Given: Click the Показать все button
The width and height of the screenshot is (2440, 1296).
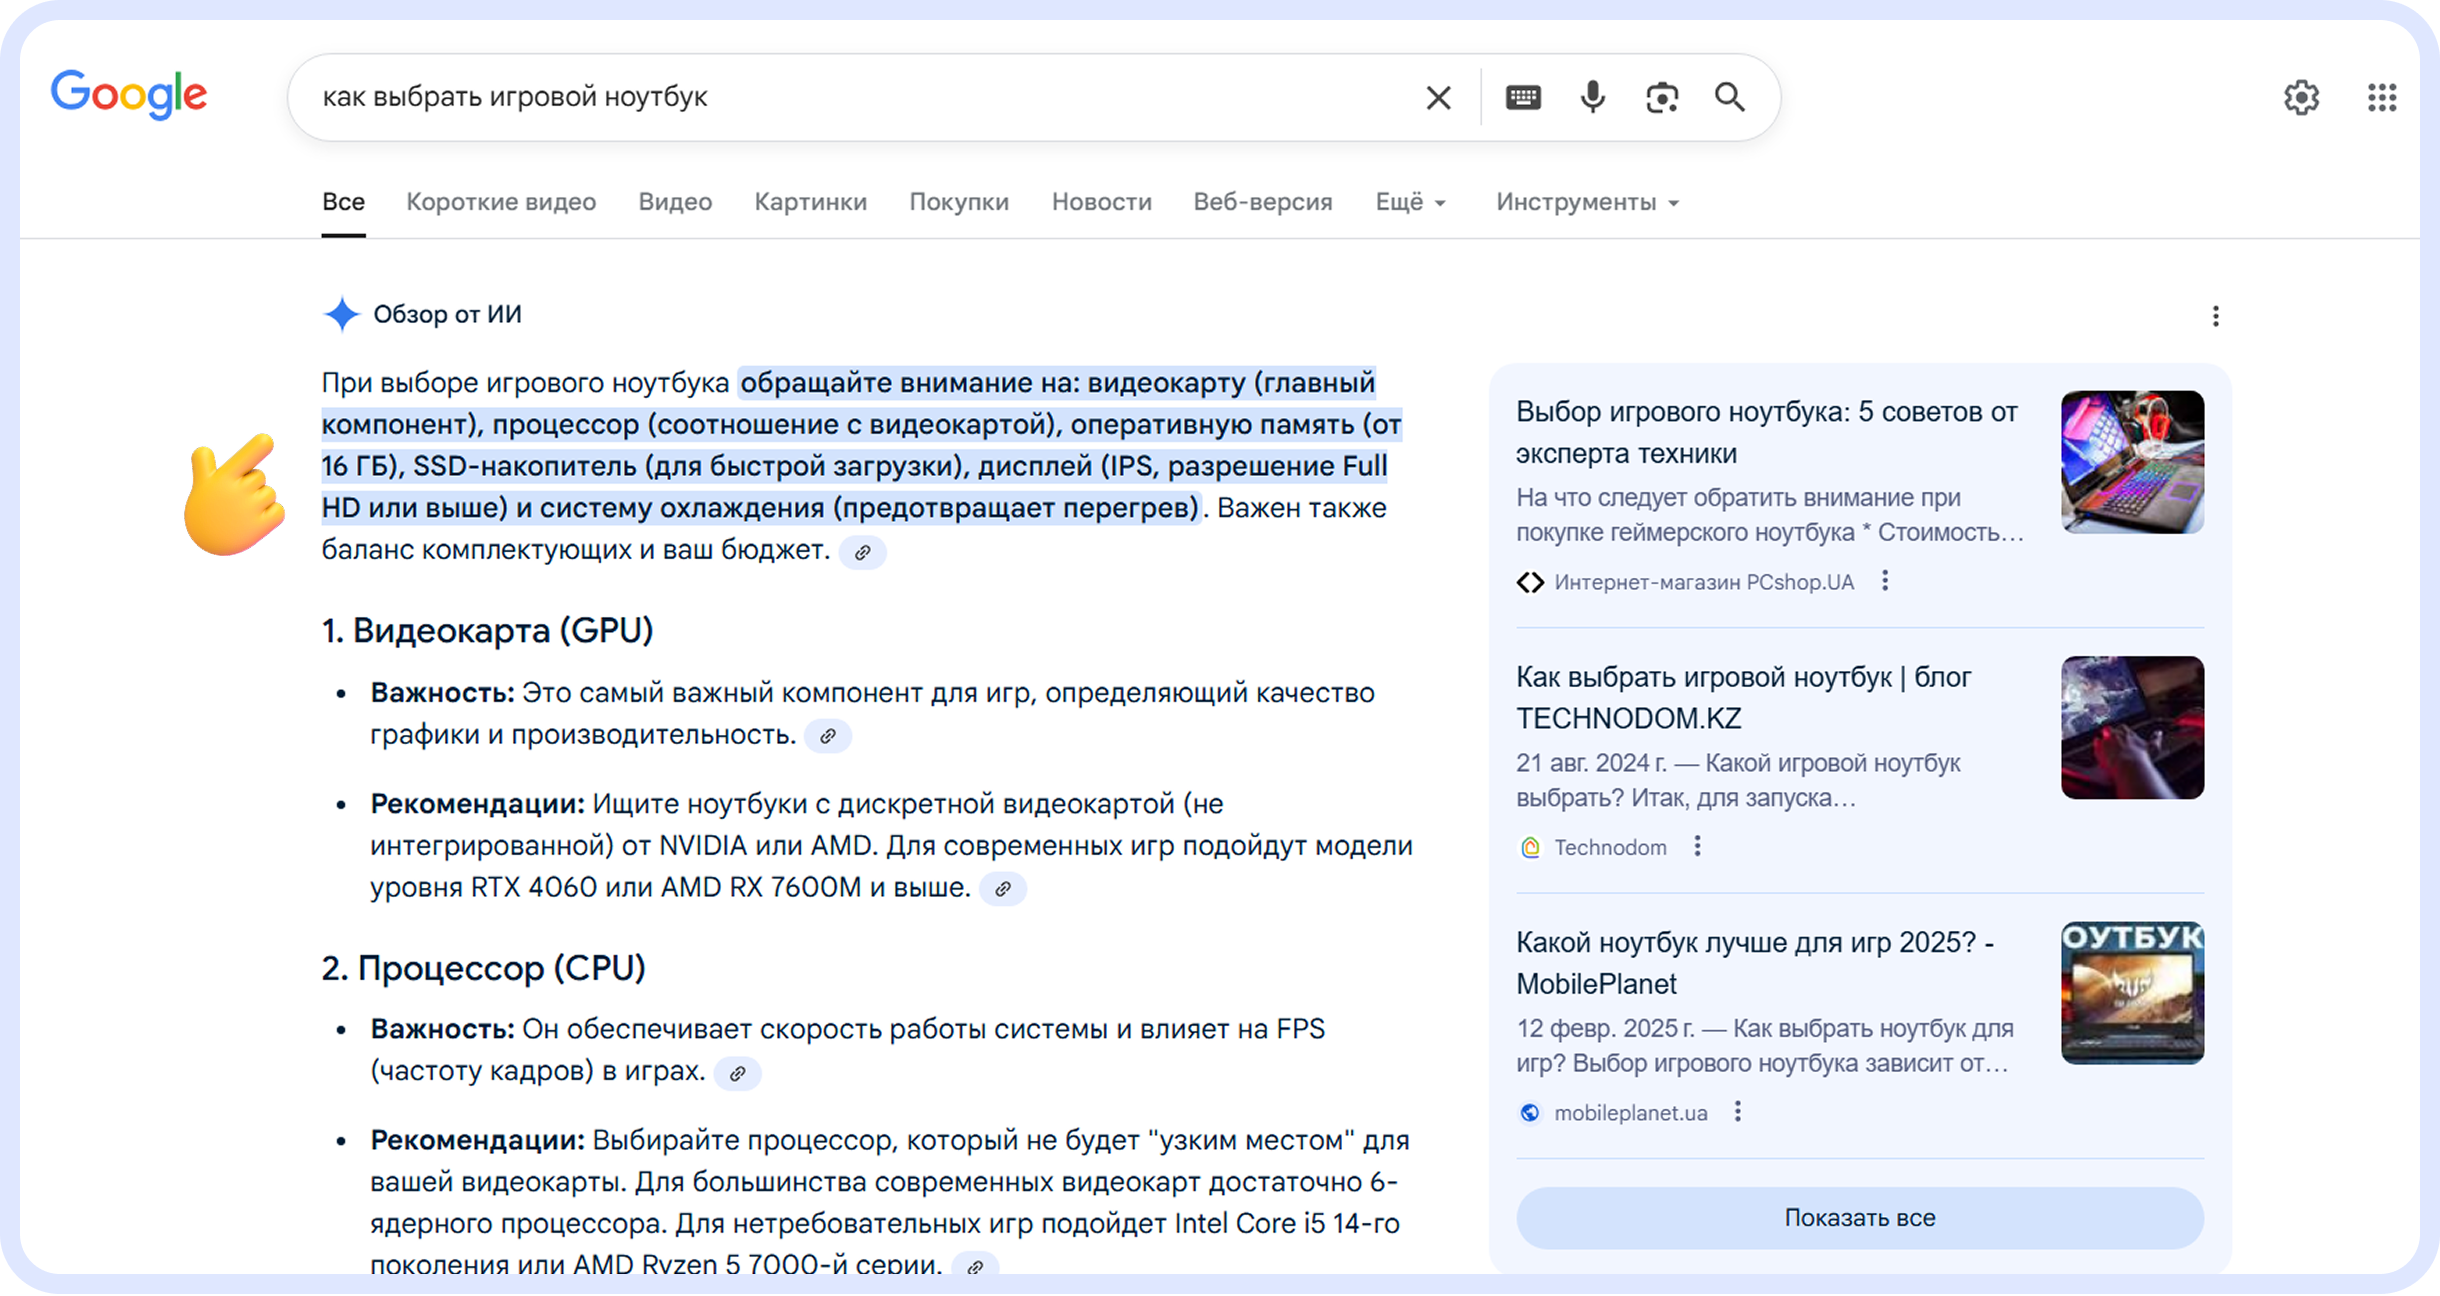Looking at the screenshot, I should click(1858, 1217).
